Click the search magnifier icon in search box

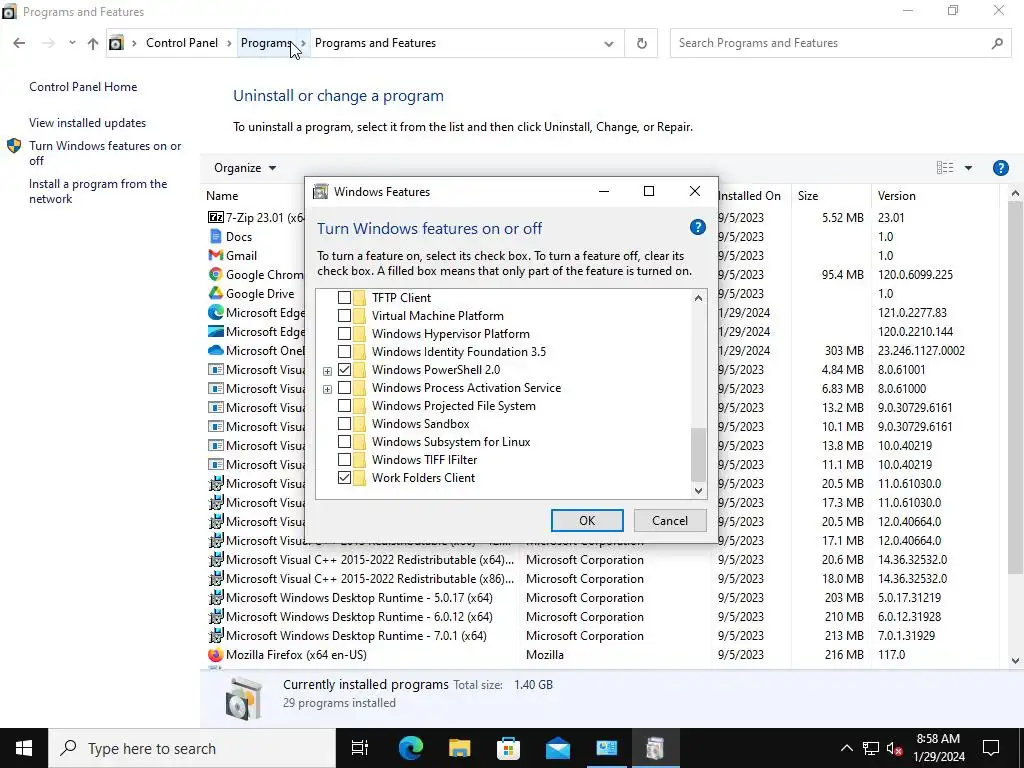(x=997, y=43)
